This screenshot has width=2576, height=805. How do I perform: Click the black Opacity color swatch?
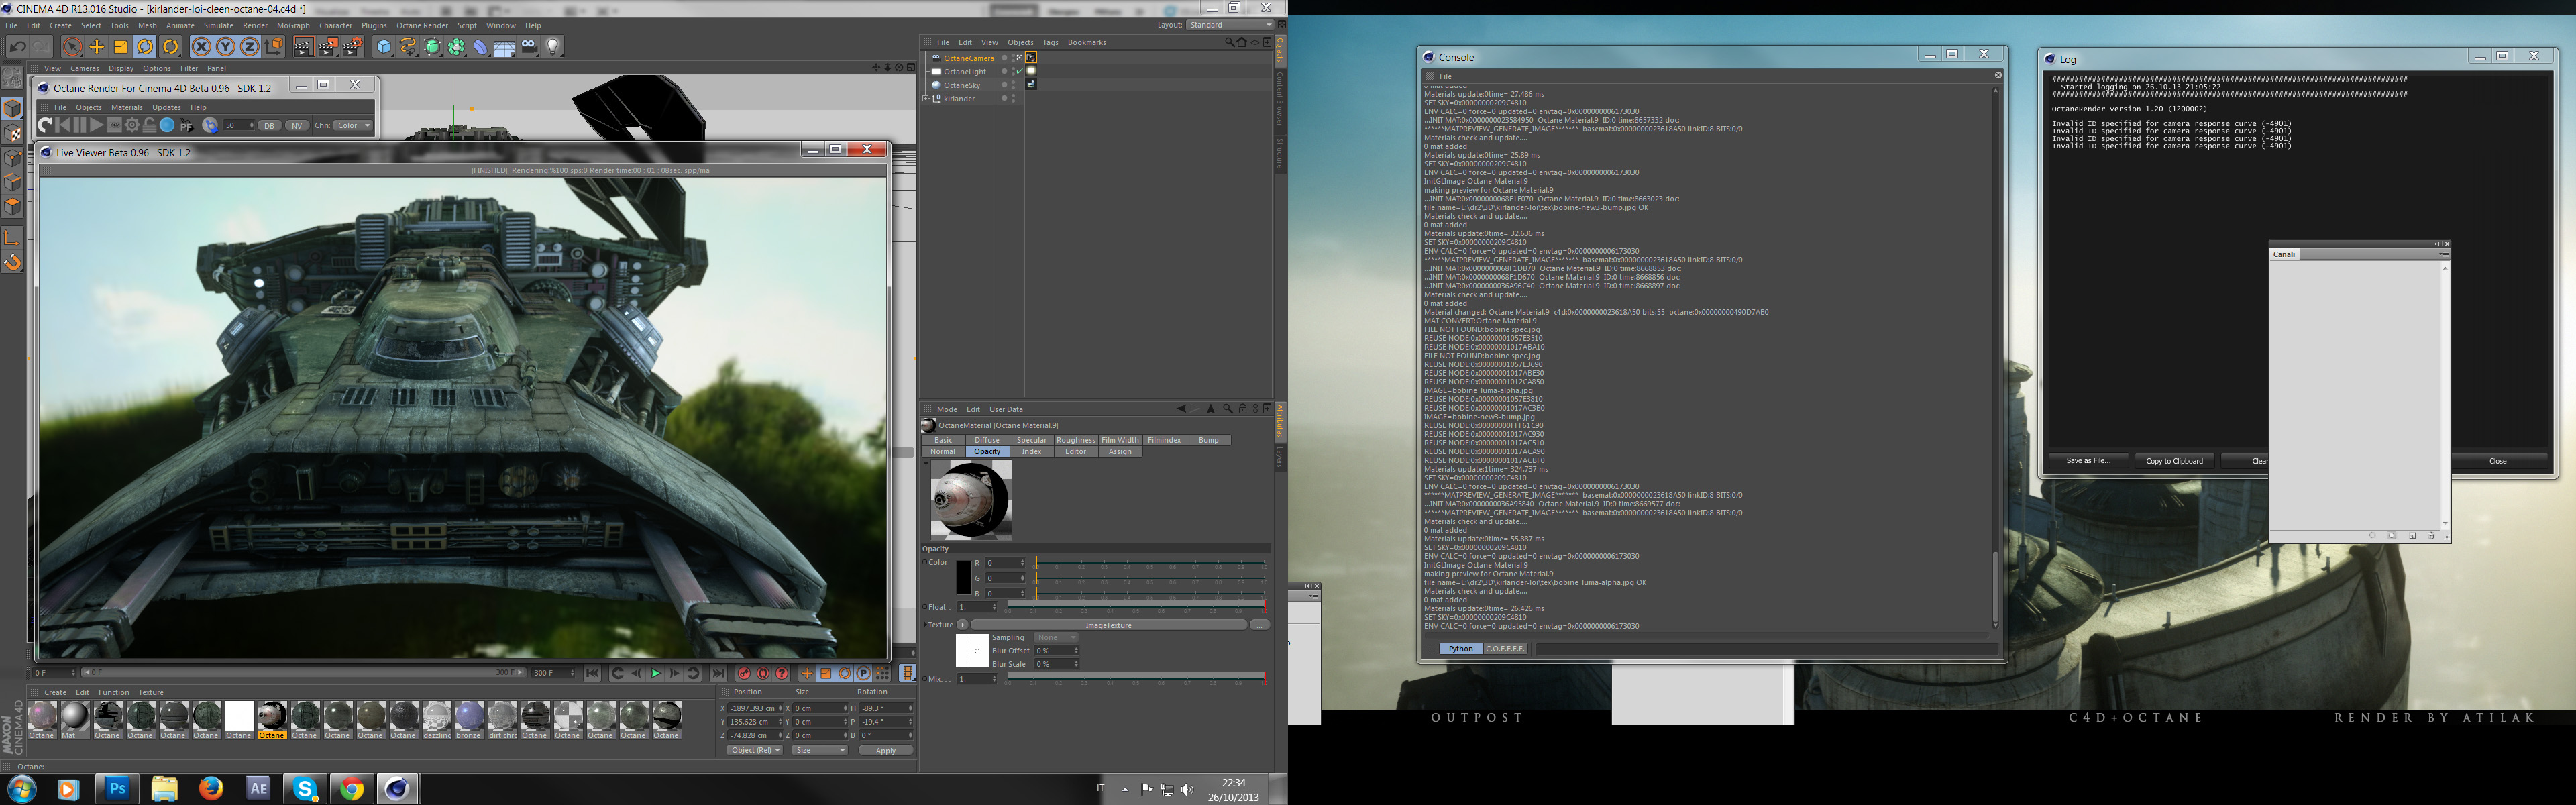point(963,578)
